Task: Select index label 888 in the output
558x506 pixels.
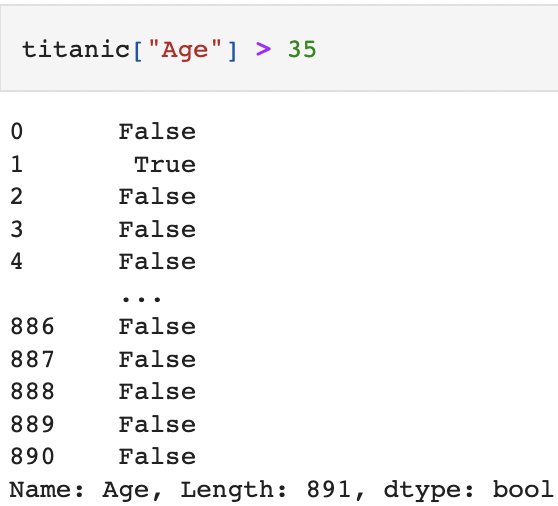Action: point(32,392)
